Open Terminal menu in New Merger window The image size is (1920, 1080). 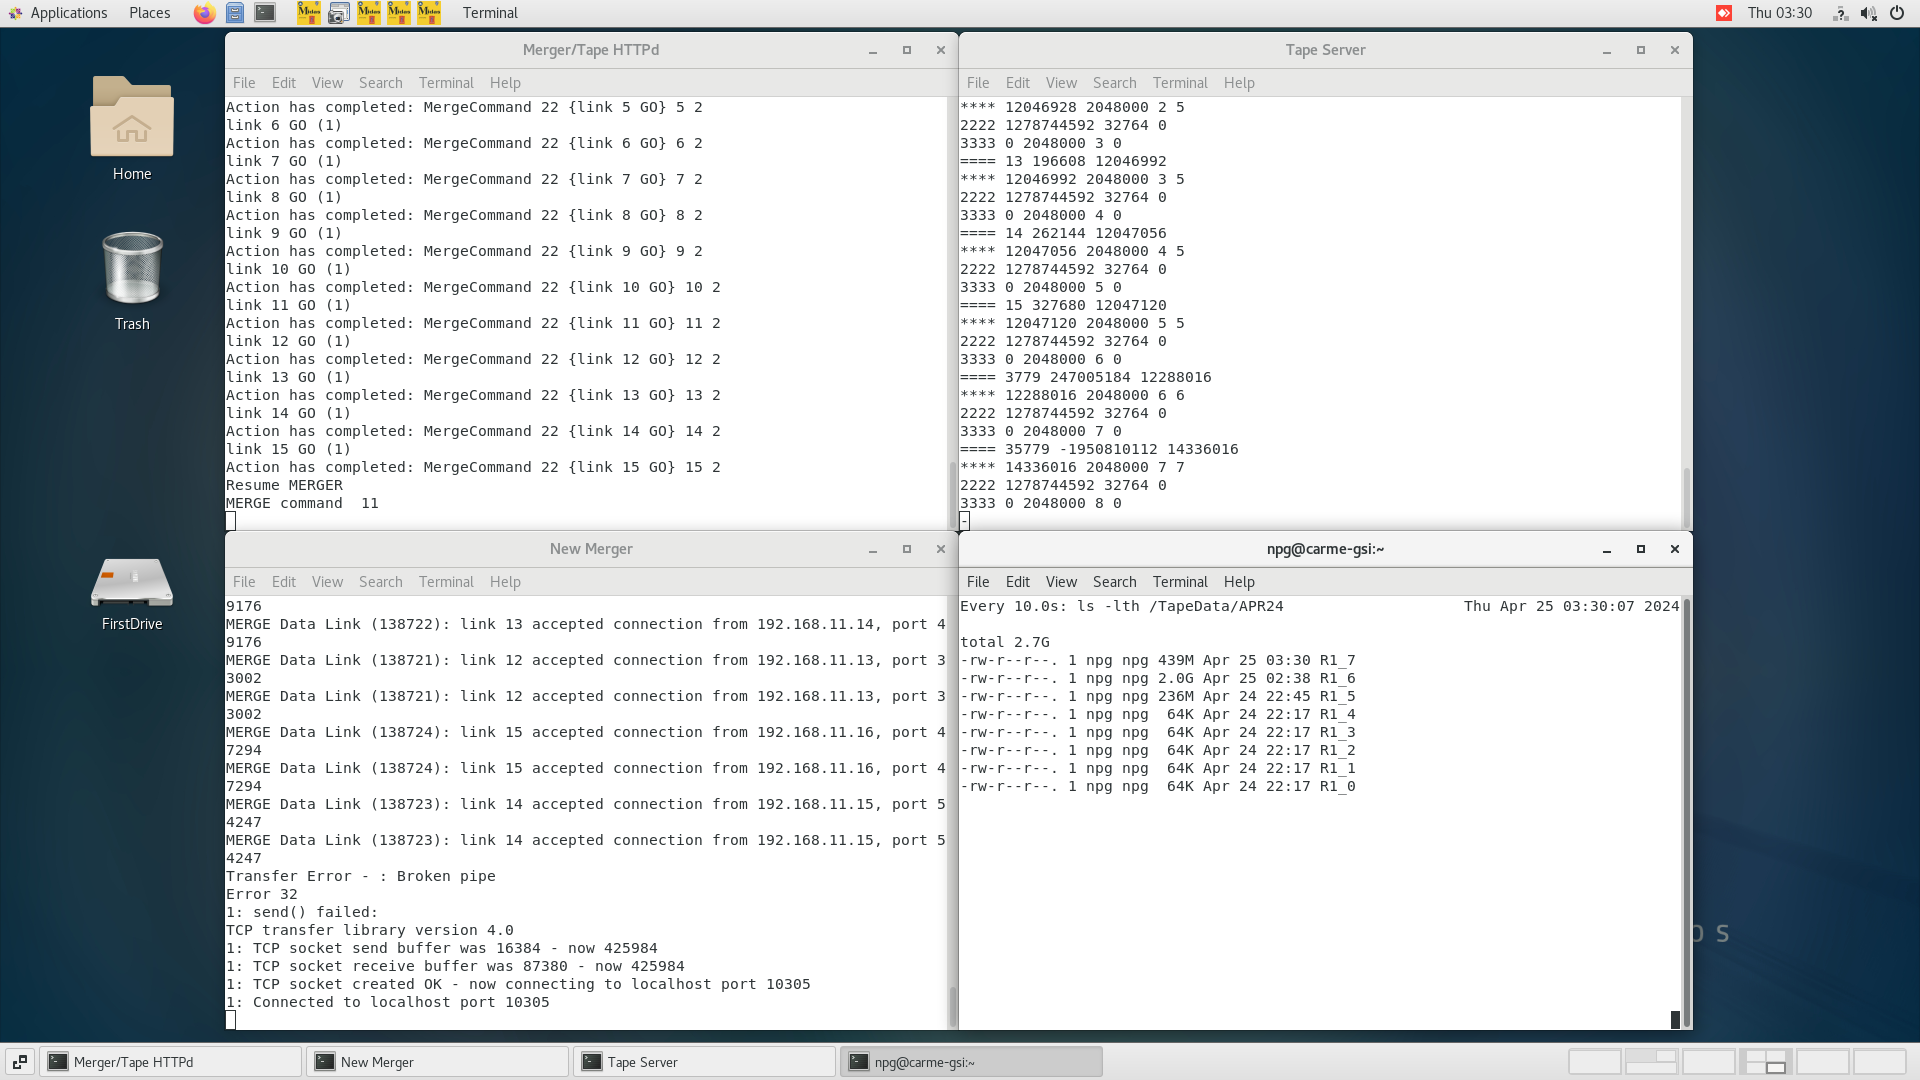[x=446, y=582]
